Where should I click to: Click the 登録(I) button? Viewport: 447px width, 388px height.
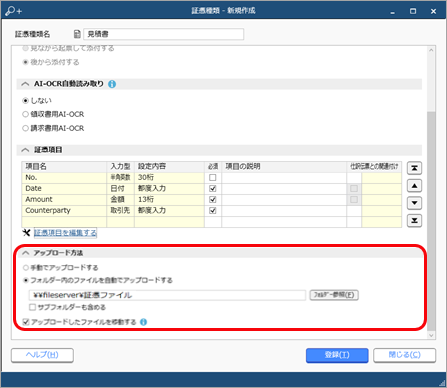coord(337,355)
